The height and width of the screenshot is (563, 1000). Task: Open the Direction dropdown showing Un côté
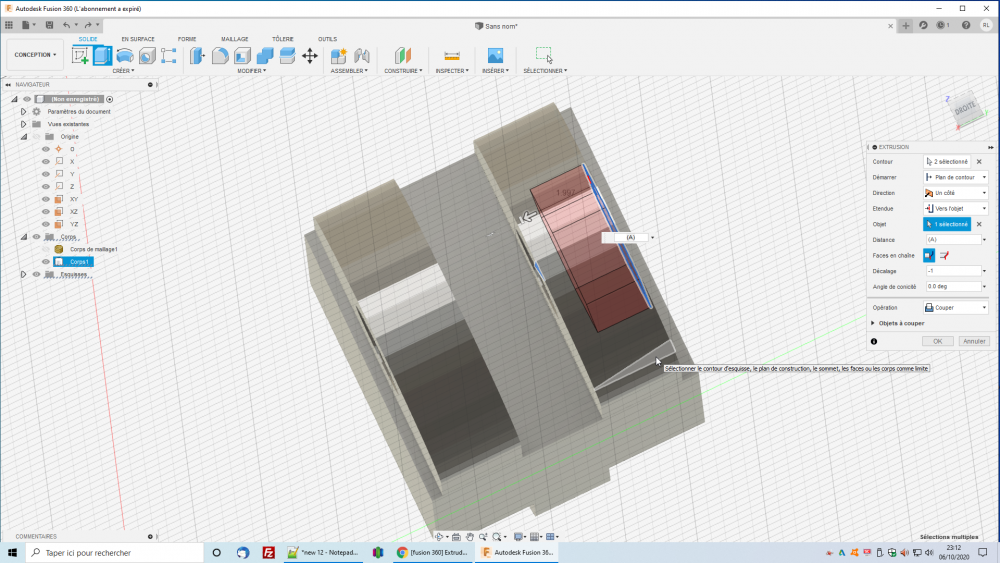pyautogui.click(x=956, y=193)
